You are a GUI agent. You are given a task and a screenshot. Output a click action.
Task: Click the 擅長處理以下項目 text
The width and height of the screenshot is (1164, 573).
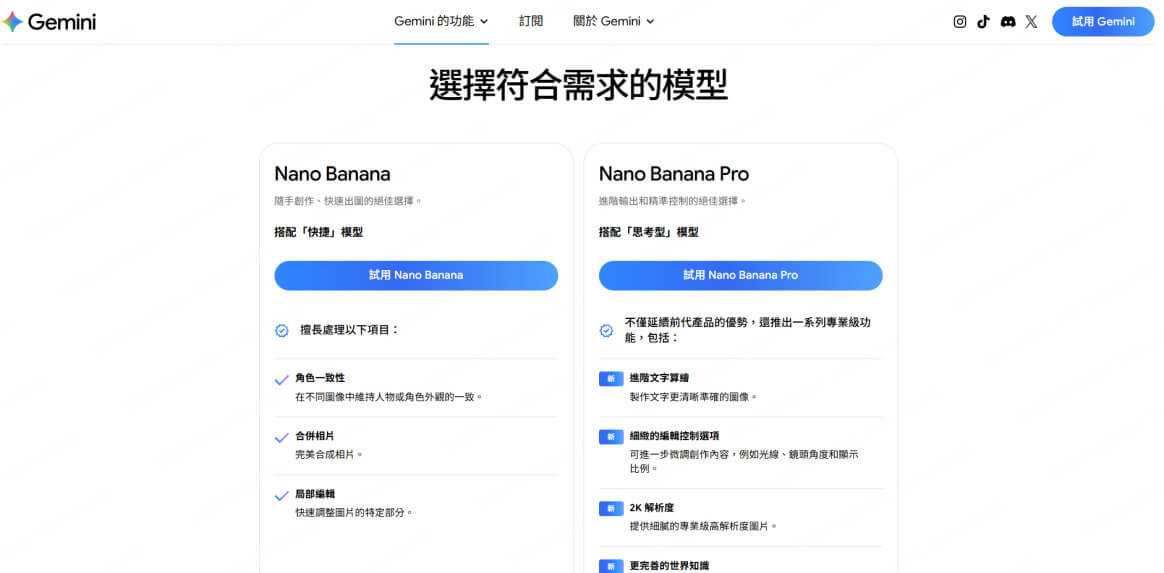(x=350, y=330)
